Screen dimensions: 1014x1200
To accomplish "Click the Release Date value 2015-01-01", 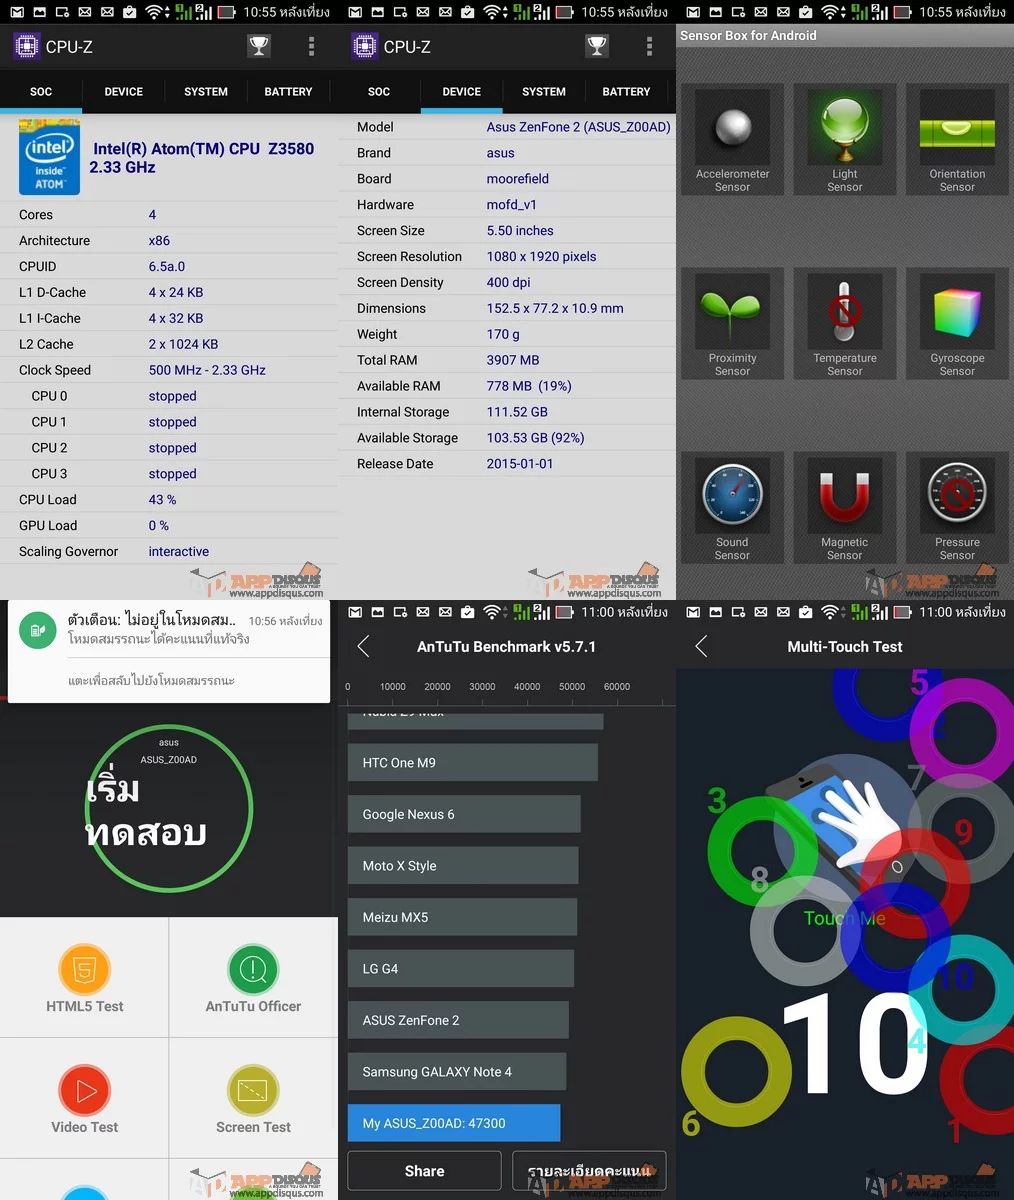I will [x=520, y=464].
